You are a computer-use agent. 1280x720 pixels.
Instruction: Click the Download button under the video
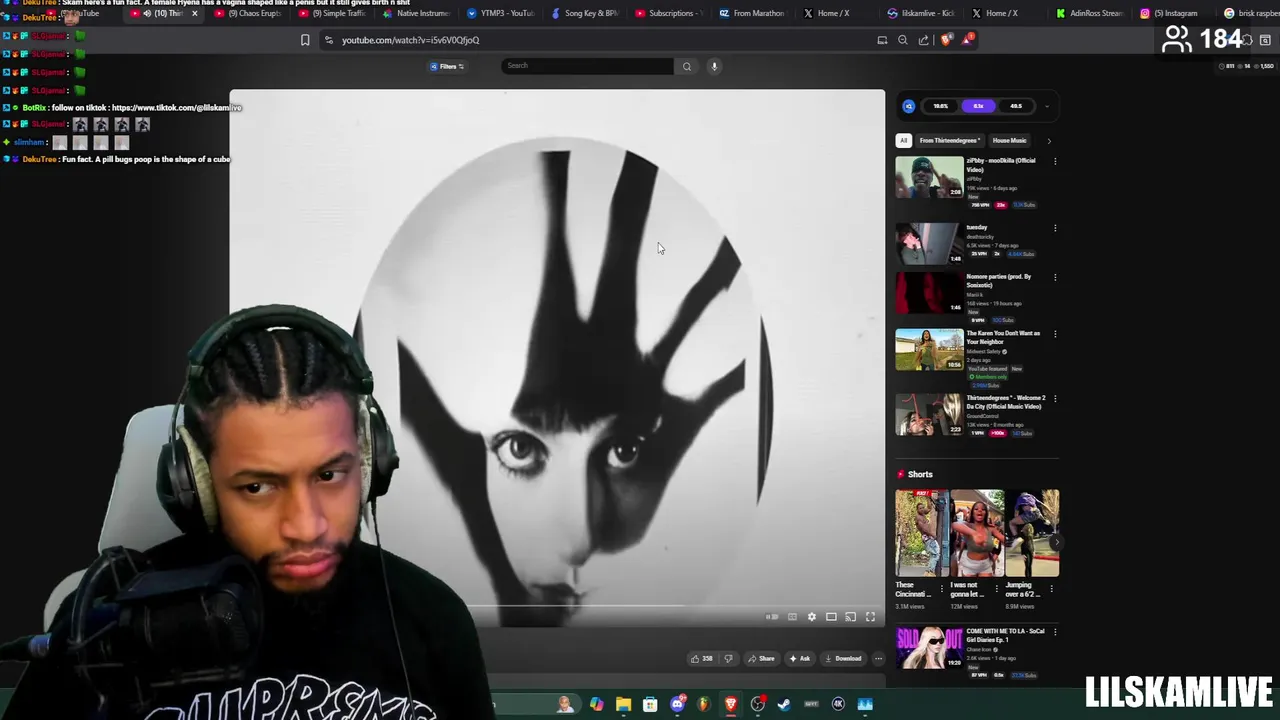[x=843, y=658]
